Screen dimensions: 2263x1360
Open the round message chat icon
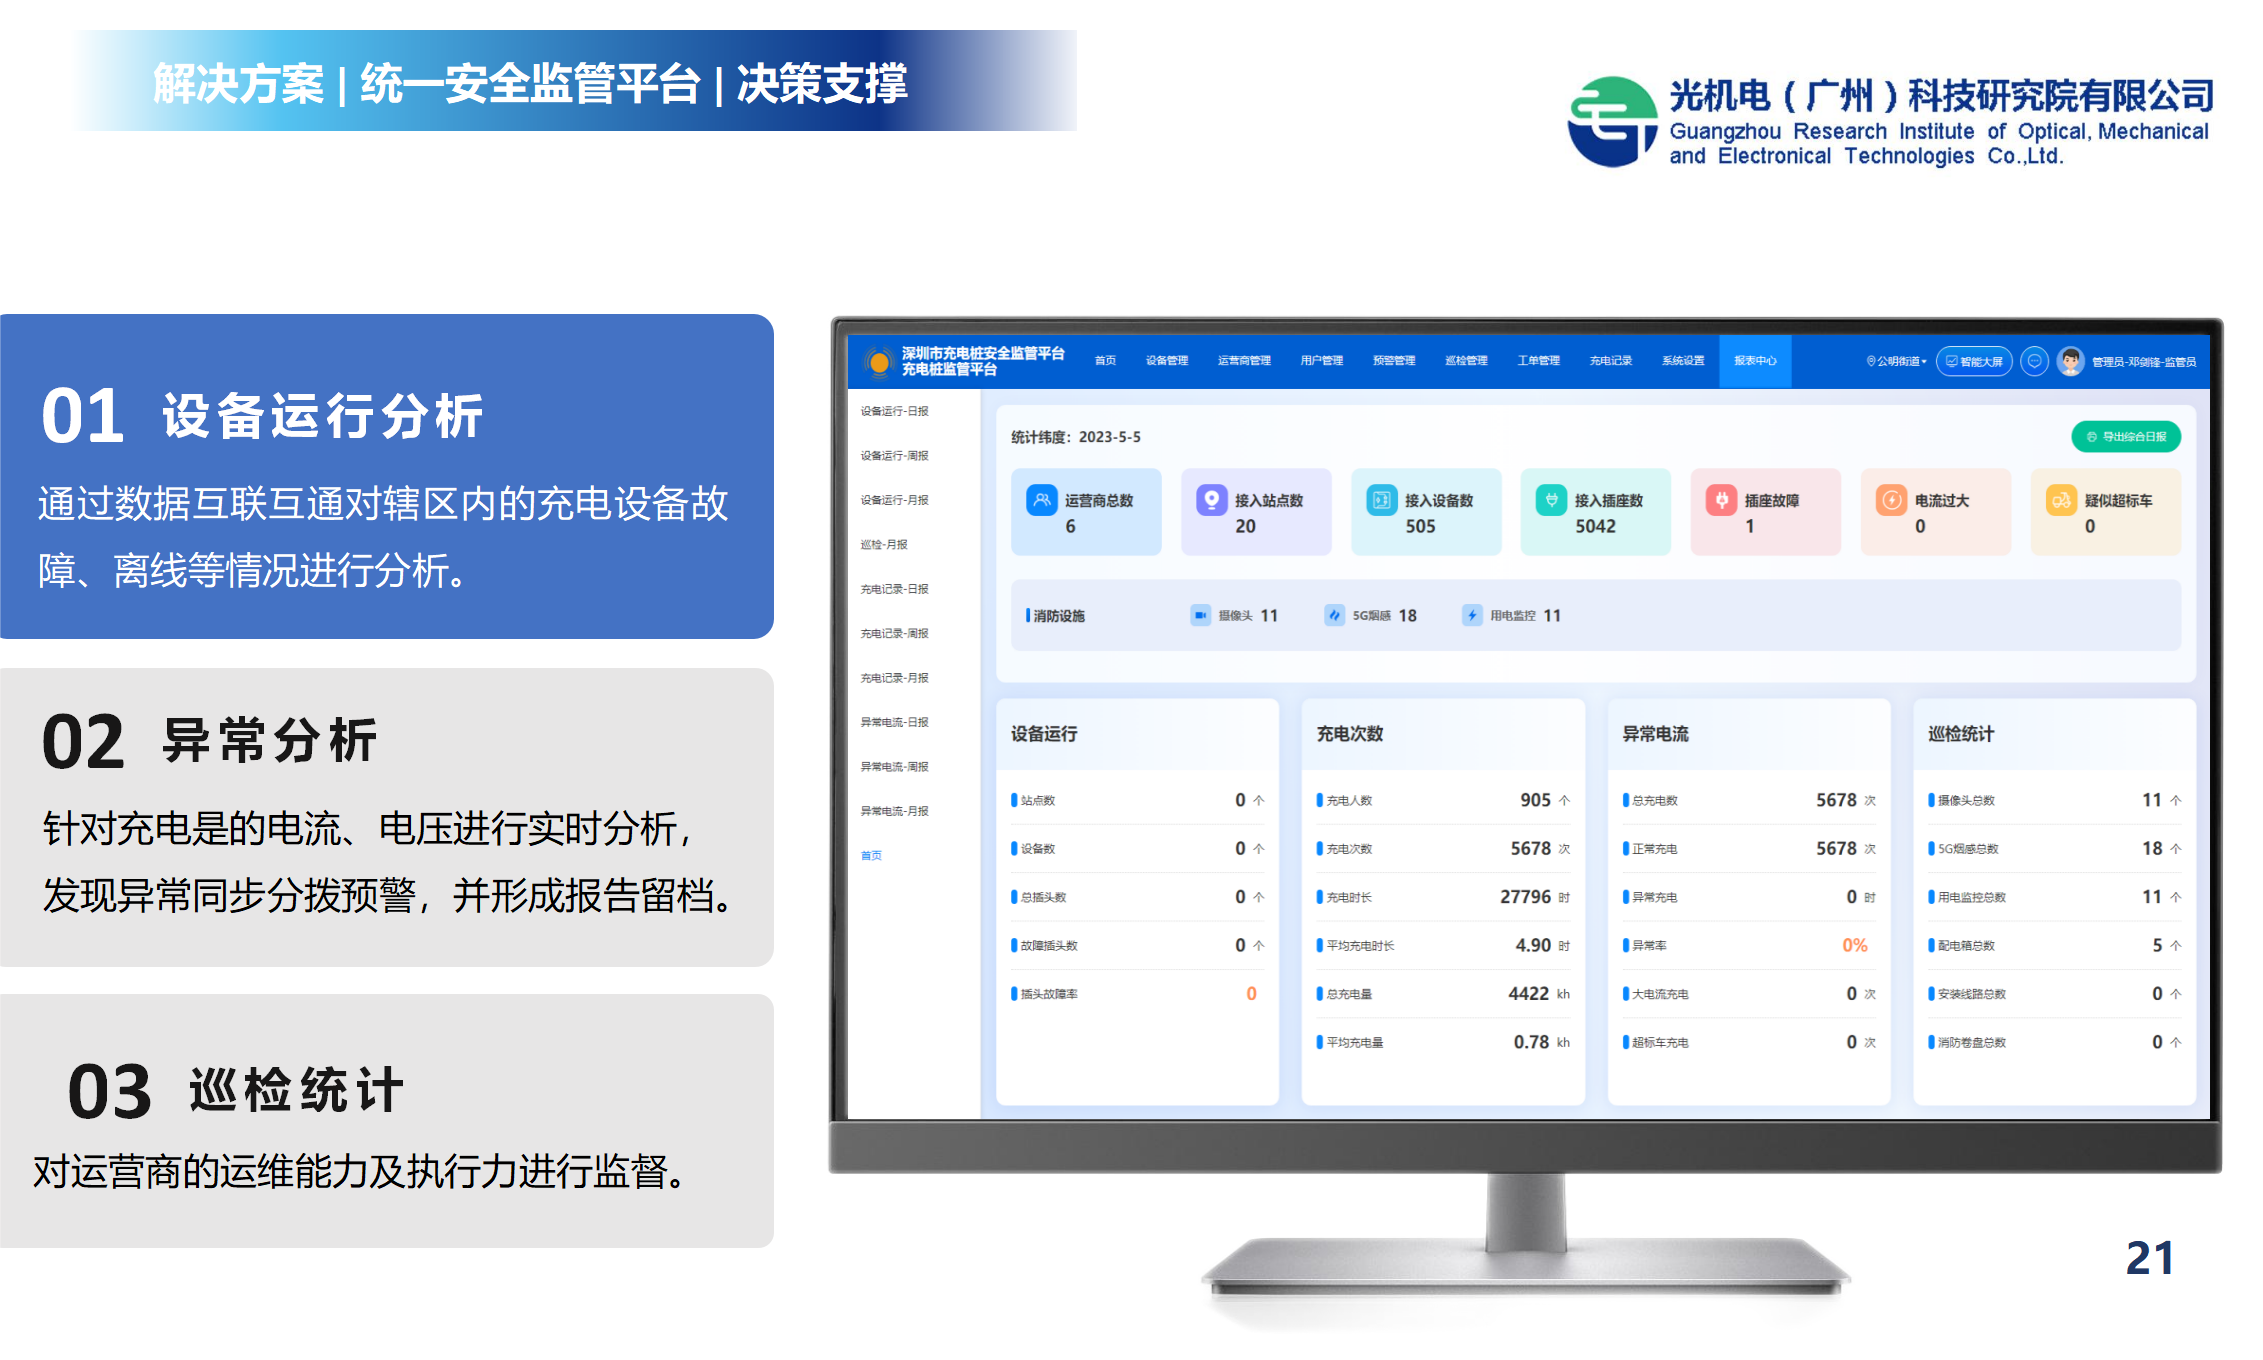point(2034,361)
